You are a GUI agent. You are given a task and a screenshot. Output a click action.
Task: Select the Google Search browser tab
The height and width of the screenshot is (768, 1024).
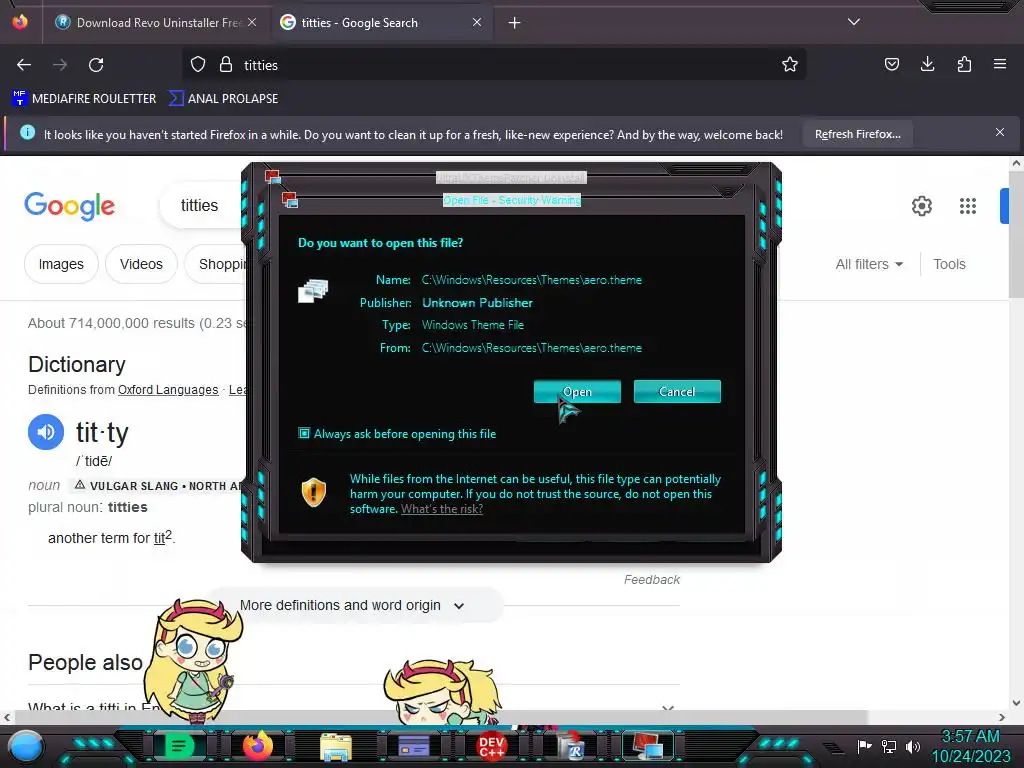click(x=382, y=23)
